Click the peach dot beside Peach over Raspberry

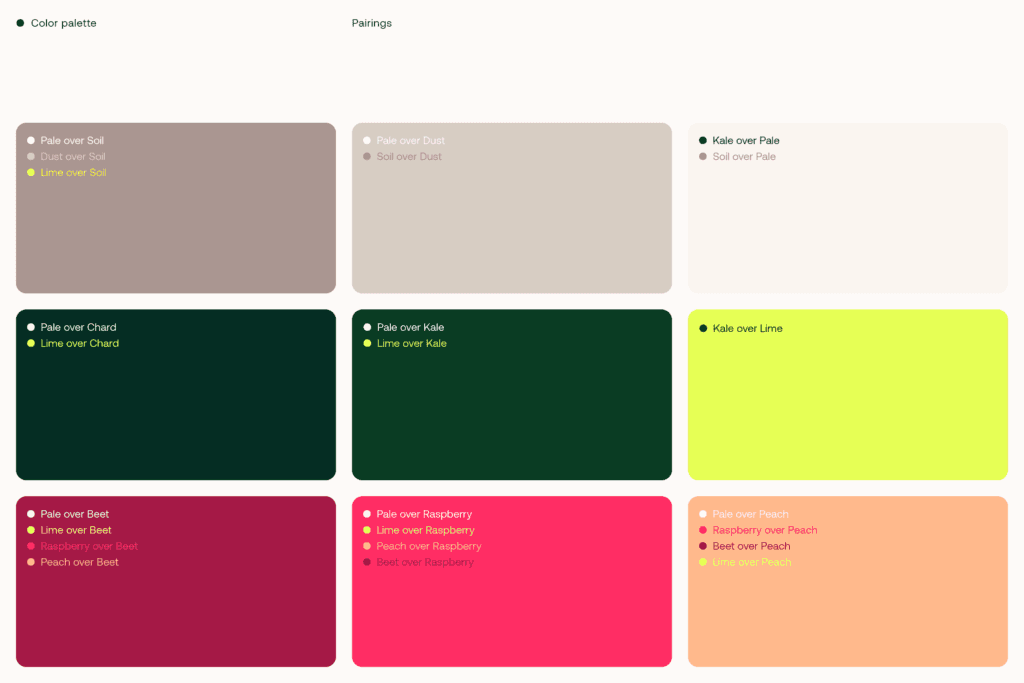coord(367,546)
